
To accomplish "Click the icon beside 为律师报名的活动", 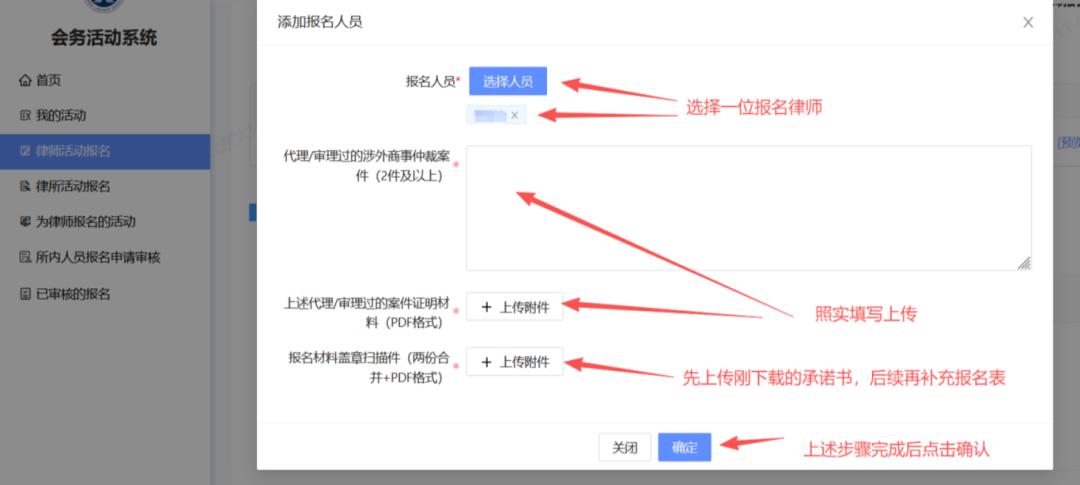I will tap(26, 222).
